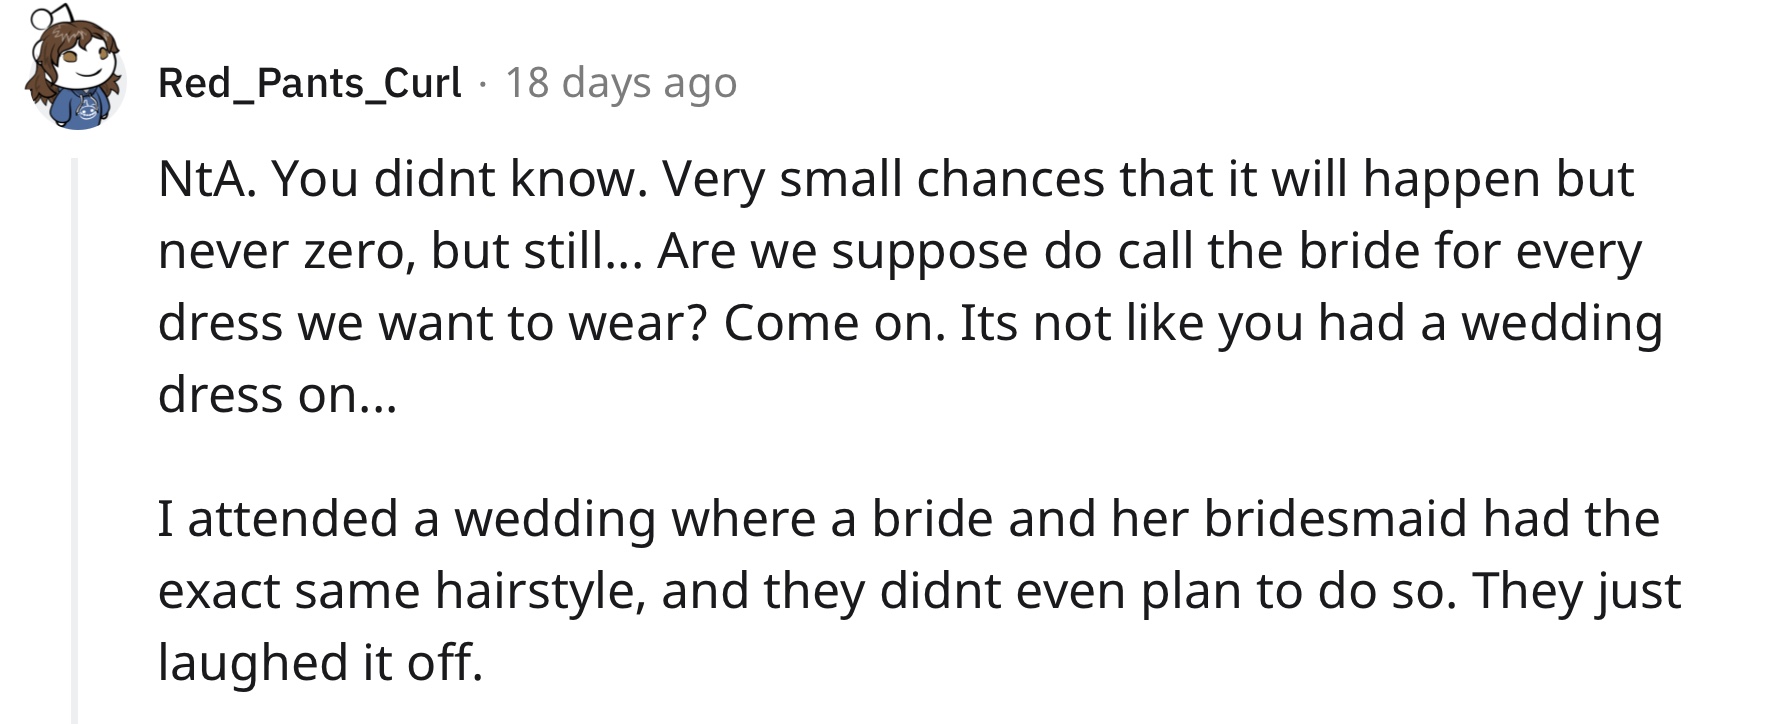
Task: Click the text 'Come on.' in the comment
Action: click(834, 323)
